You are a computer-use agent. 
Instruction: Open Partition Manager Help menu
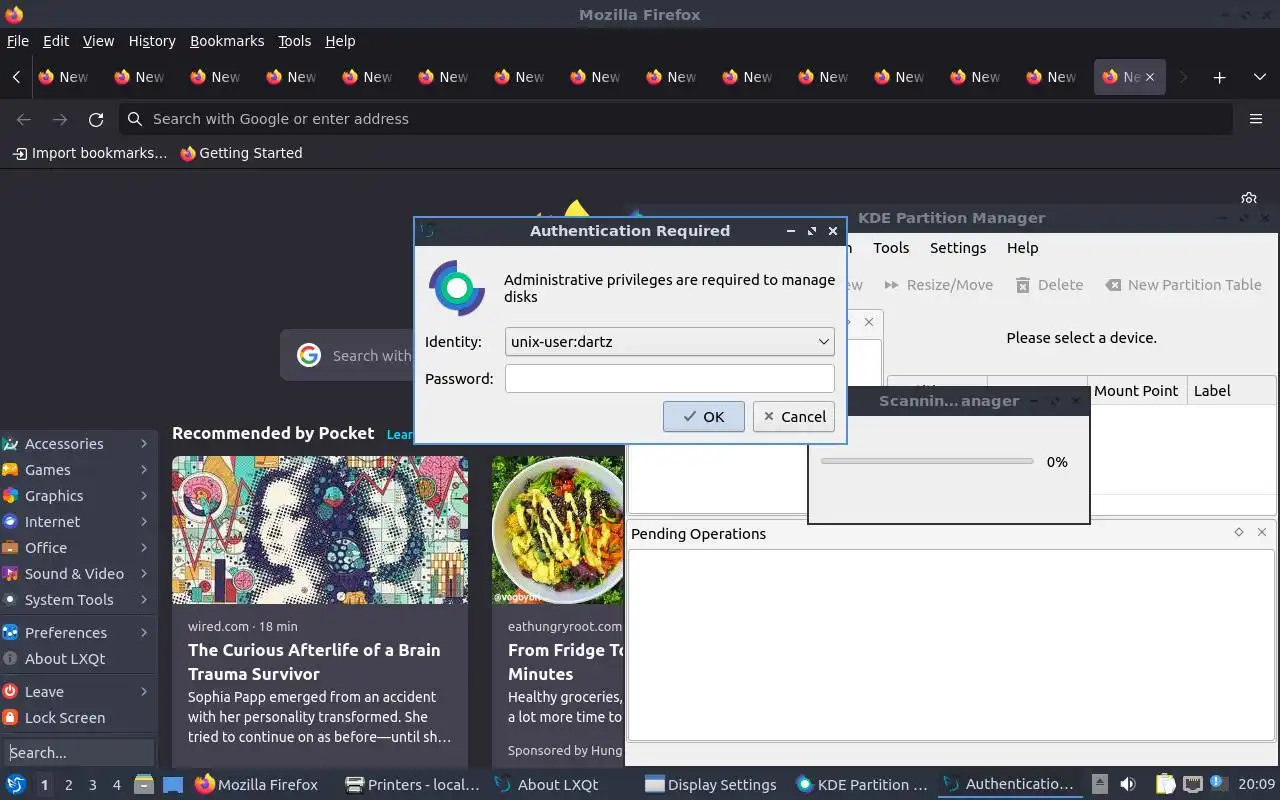coord(1022,248)
